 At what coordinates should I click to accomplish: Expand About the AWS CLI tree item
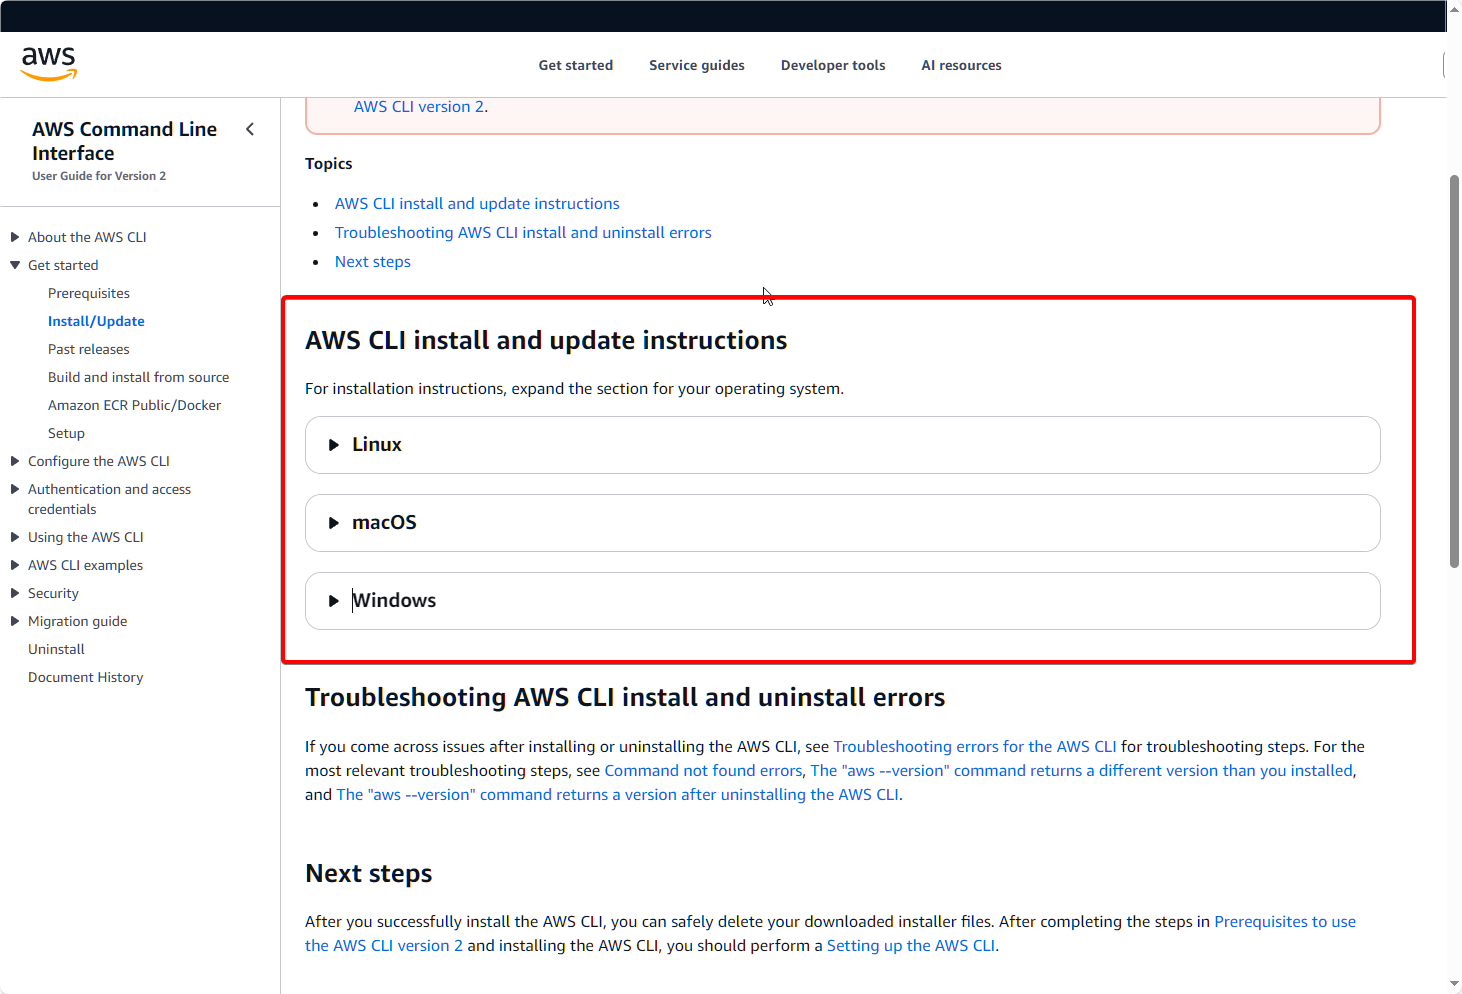click(x=15, y=237)
